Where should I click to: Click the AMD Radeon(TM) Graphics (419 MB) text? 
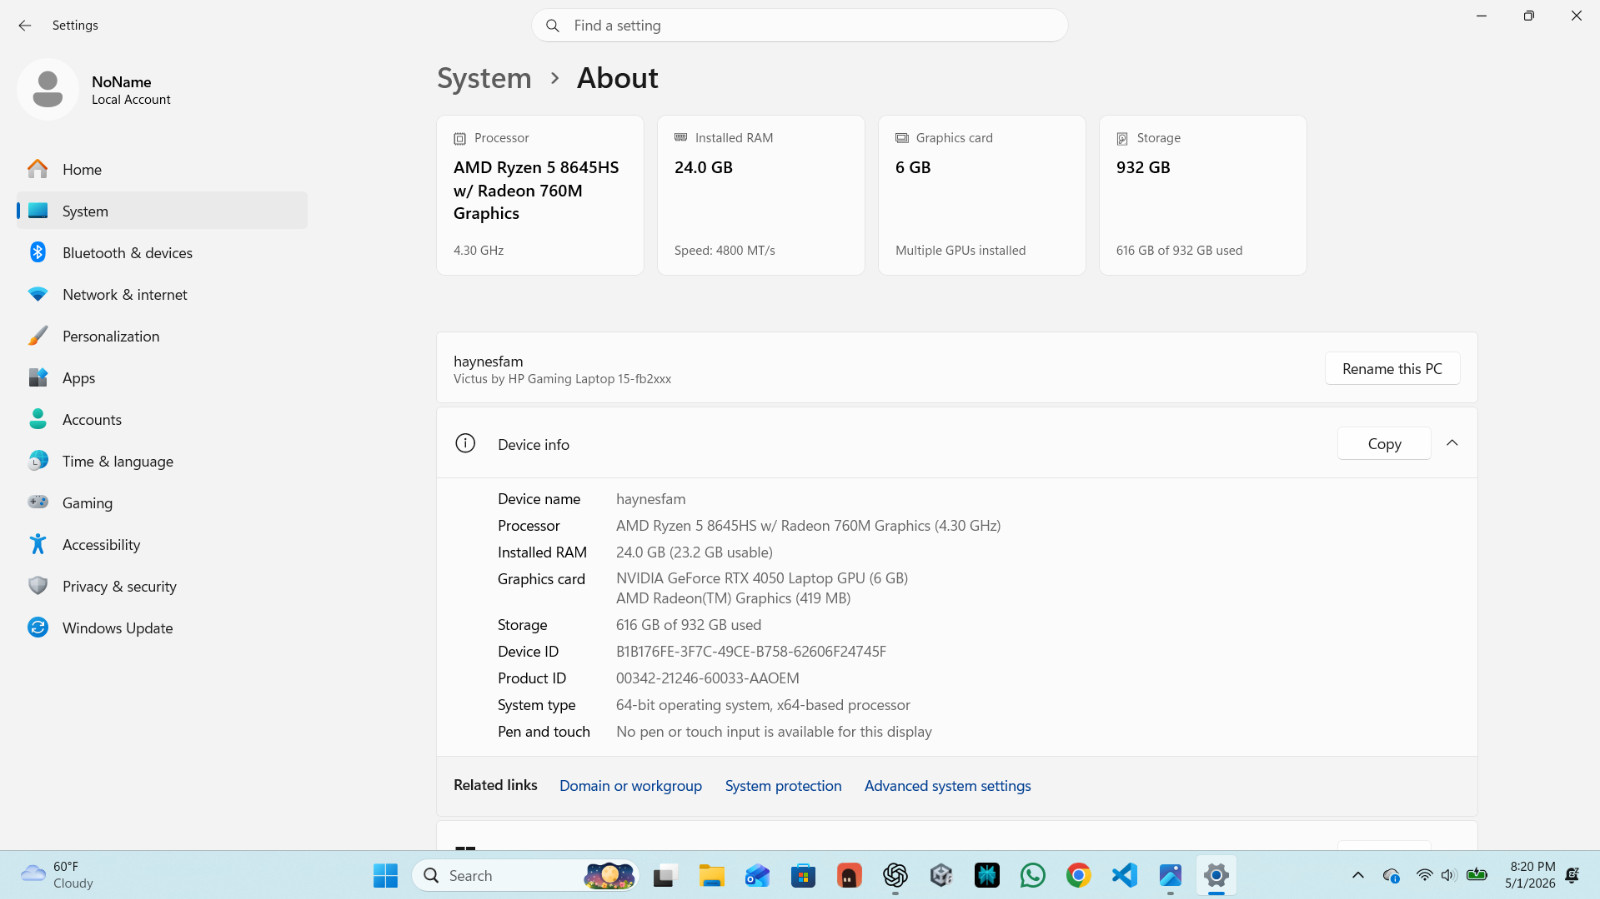click(733, 598)
